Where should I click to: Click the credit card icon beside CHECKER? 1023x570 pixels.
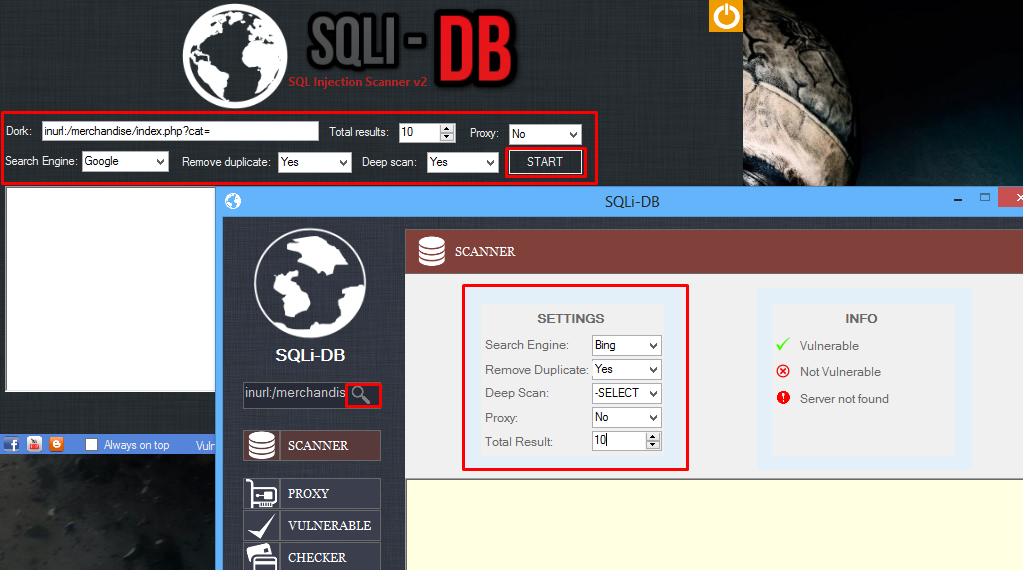coord(262,557)
